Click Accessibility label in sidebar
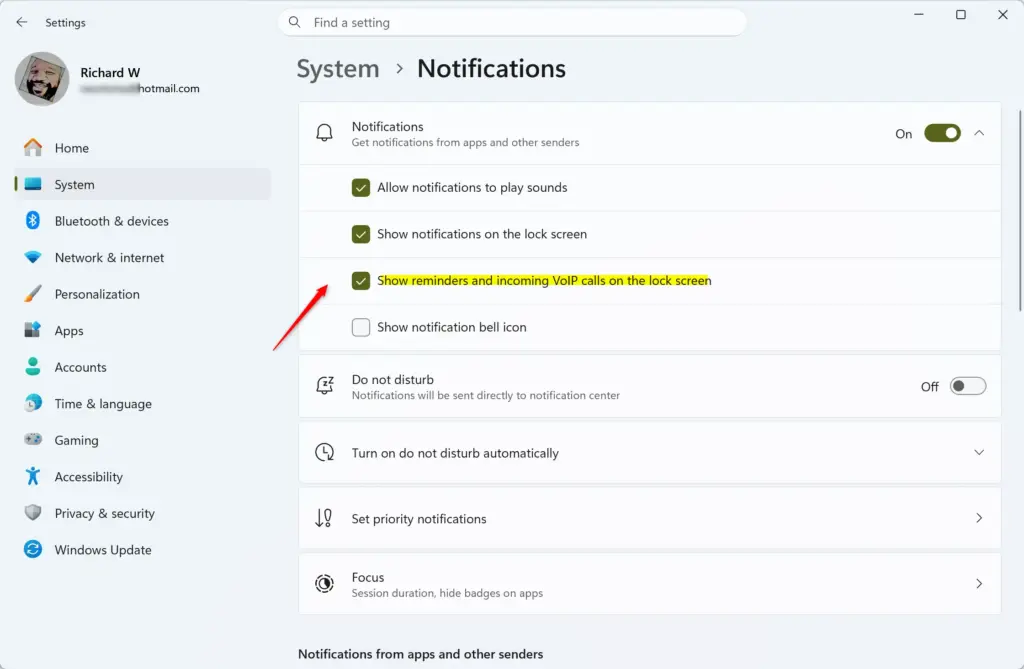The height and width of the screenshot is (669, 1024). click(89, 477)
